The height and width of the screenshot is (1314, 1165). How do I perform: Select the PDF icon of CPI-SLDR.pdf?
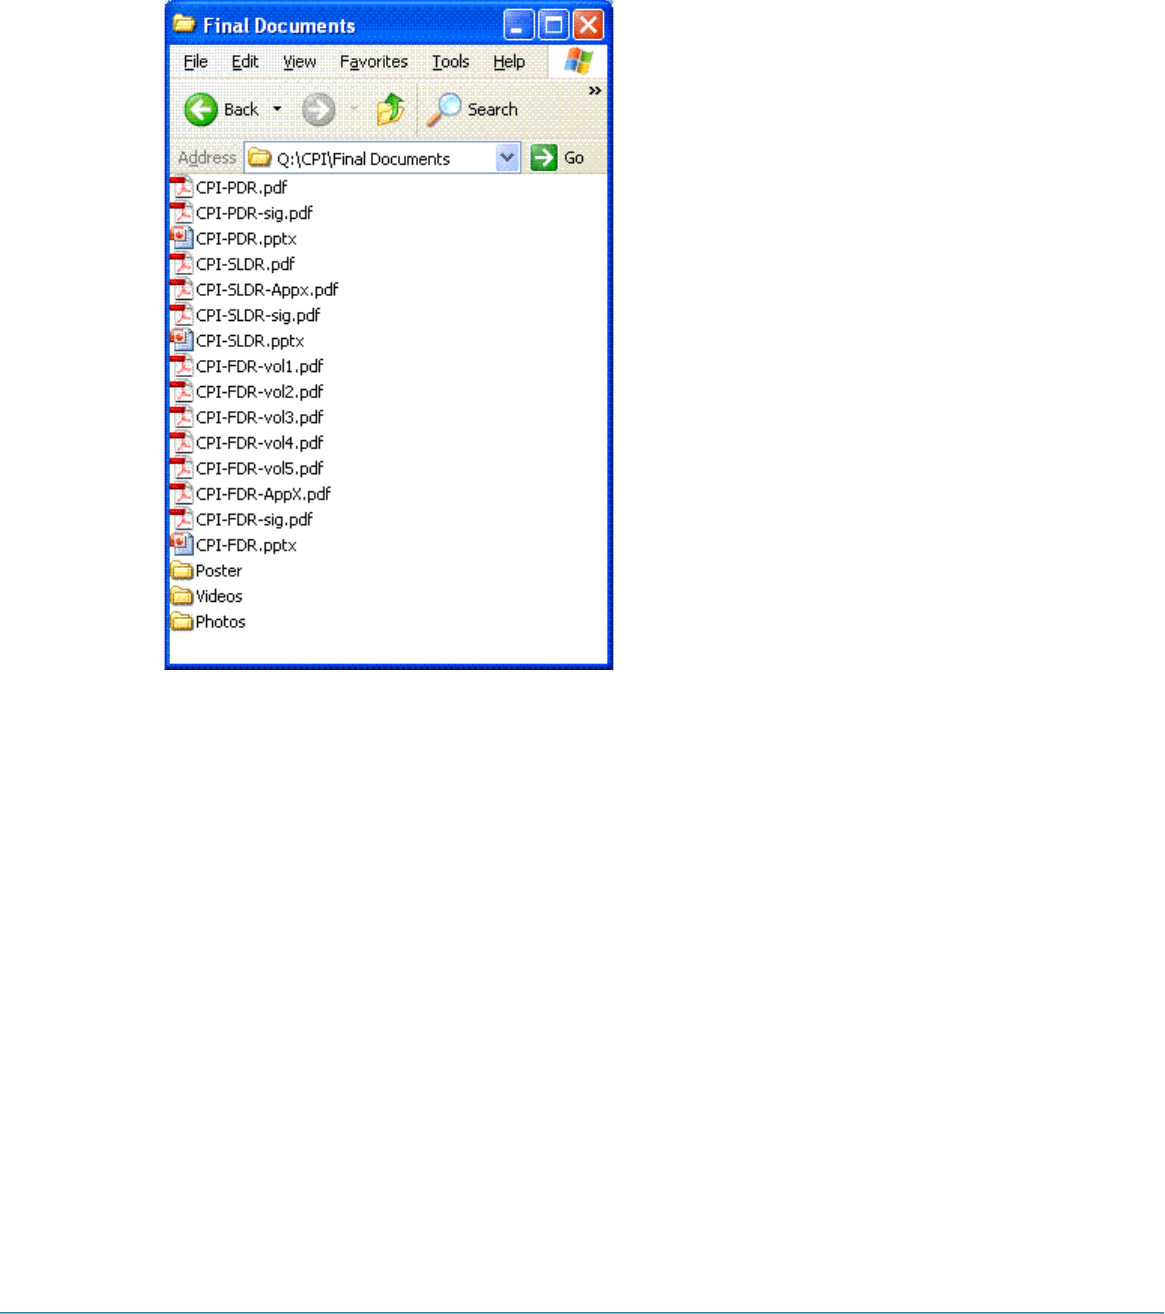(182, 264)
